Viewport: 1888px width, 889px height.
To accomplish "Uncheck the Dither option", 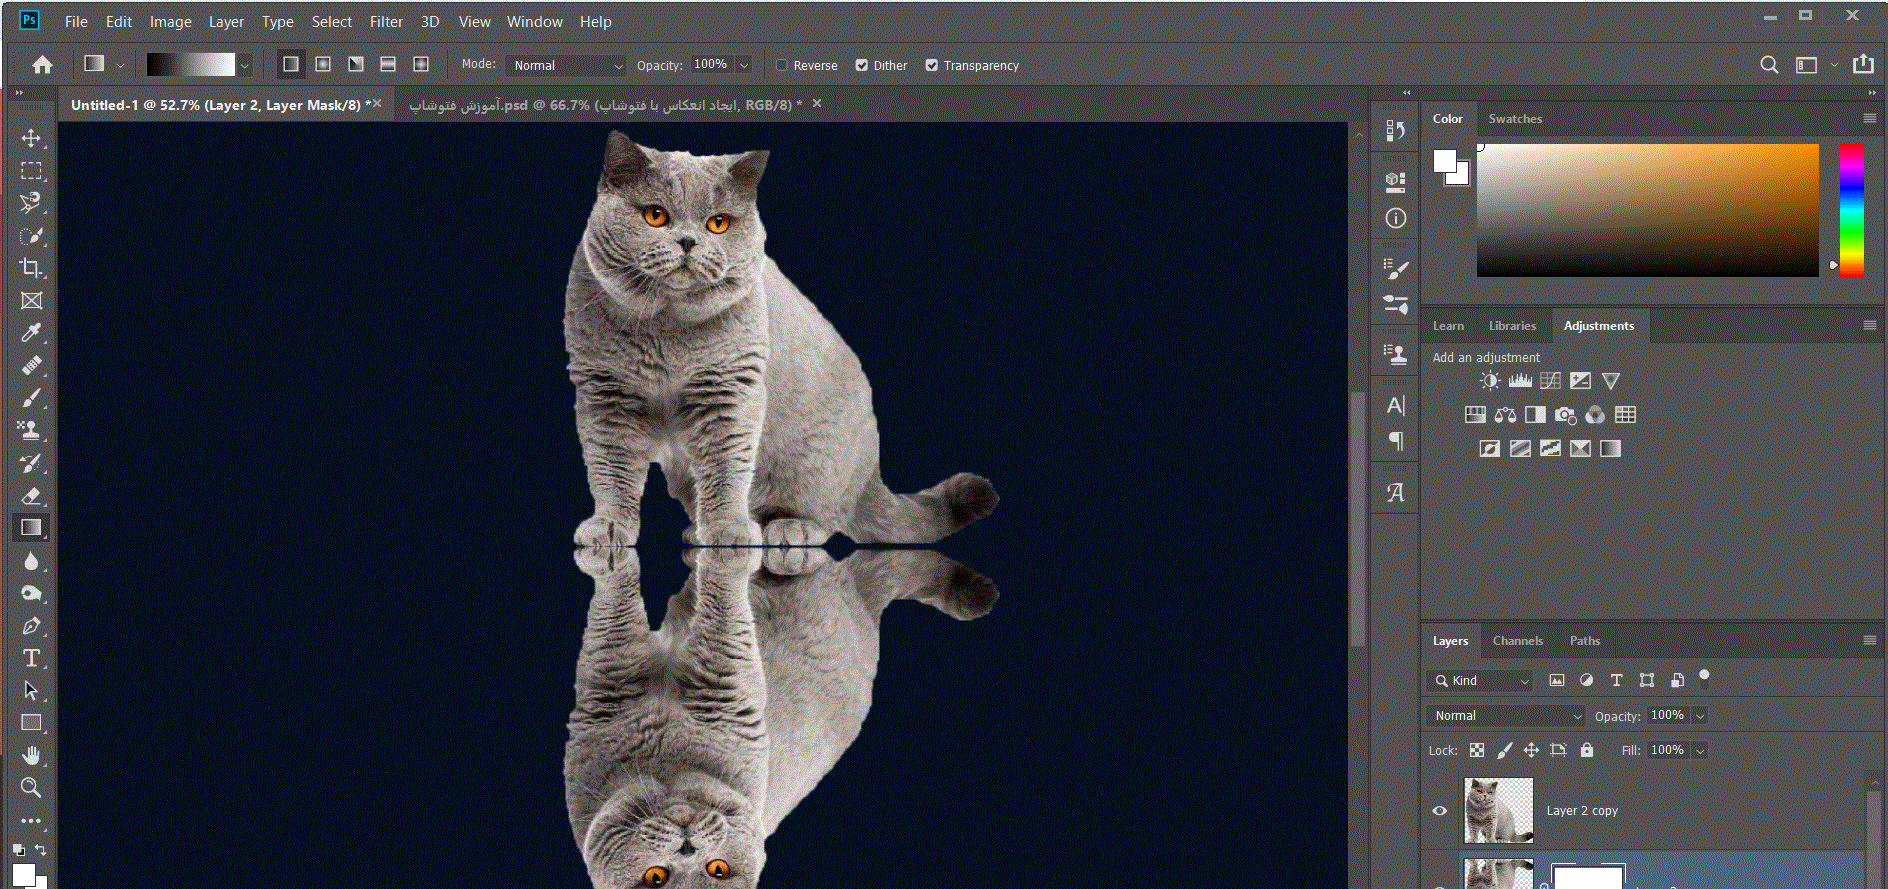I will point(862,65).
